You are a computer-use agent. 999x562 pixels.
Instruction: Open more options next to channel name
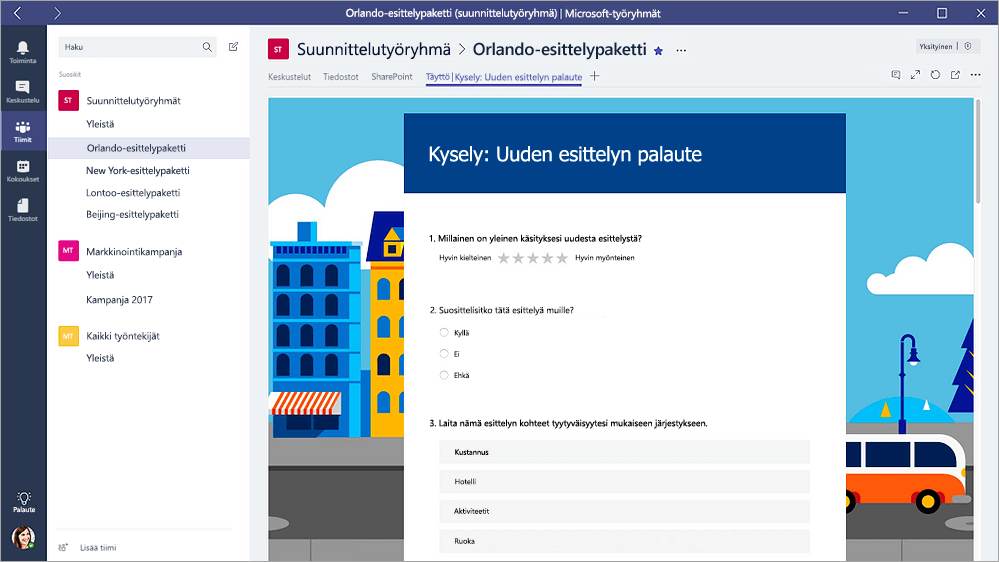(681, 50)
